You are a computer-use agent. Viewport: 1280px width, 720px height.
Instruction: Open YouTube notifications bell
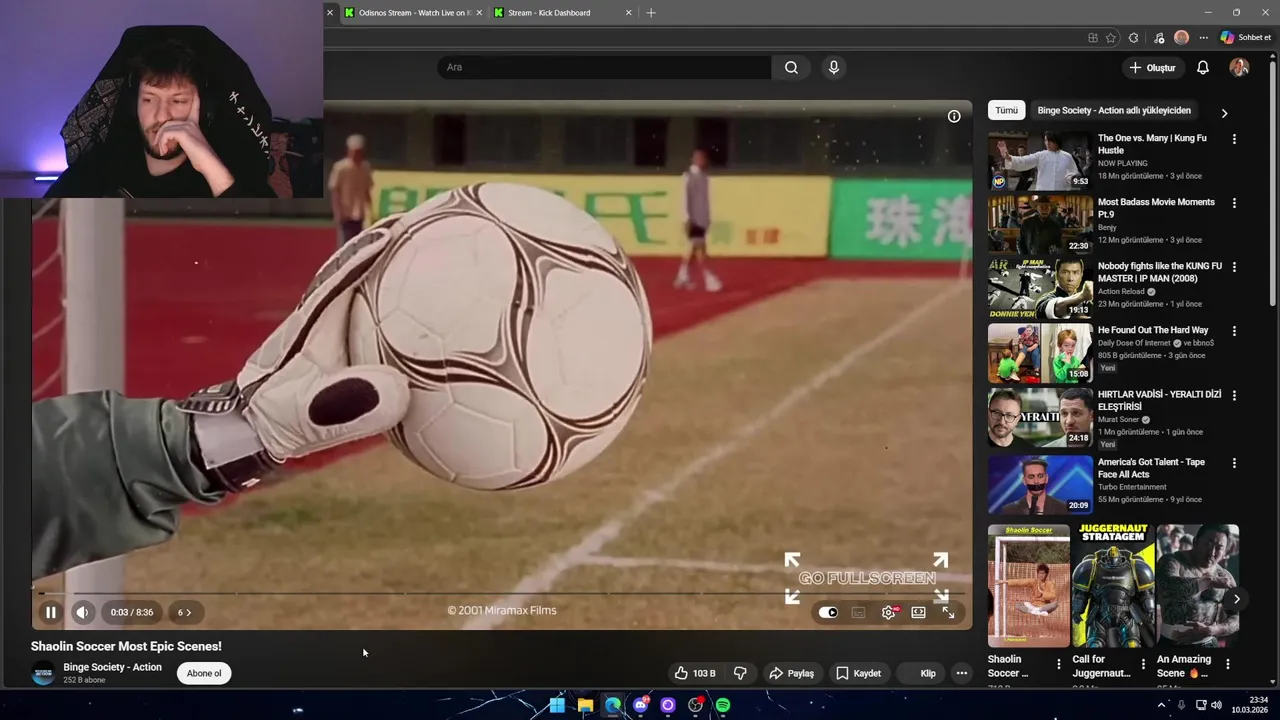tap(1203, 67)
